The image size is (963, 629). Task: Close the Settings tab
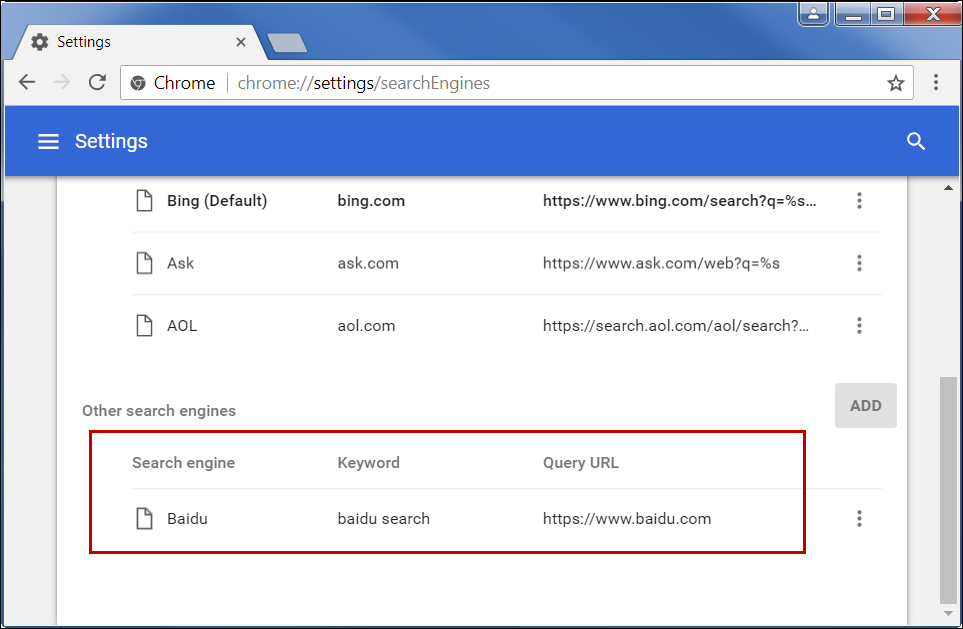click(x=241, y=42)
